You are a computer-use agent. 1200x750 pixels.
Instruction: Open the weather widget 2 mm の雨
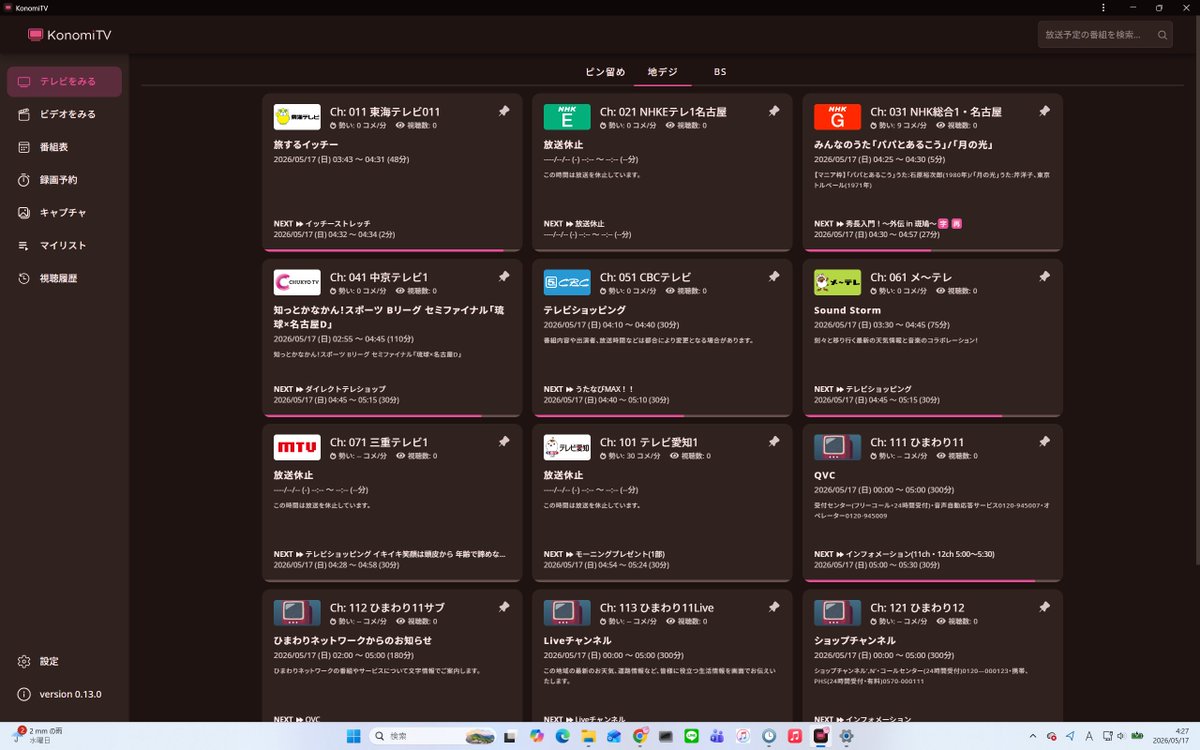[x=38, y=735]
